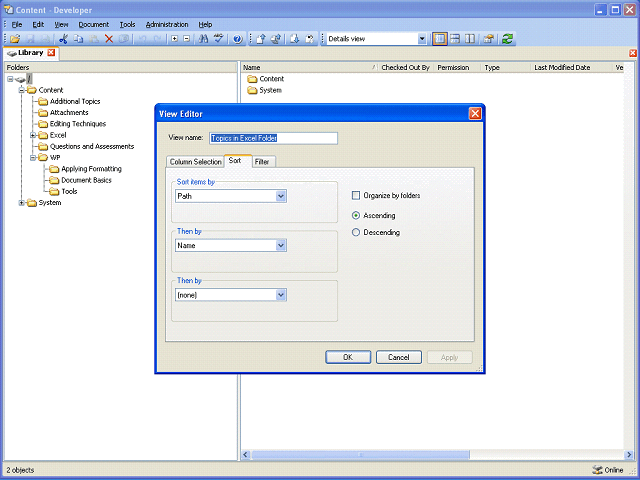Expand the Excel folder in tree
The image size is (640, 480).
click(x=33, y=135)
